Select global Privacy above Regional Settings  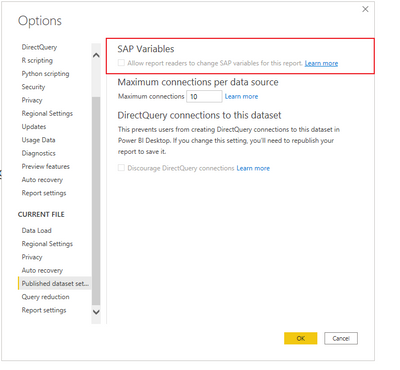[x=32, y=100]
